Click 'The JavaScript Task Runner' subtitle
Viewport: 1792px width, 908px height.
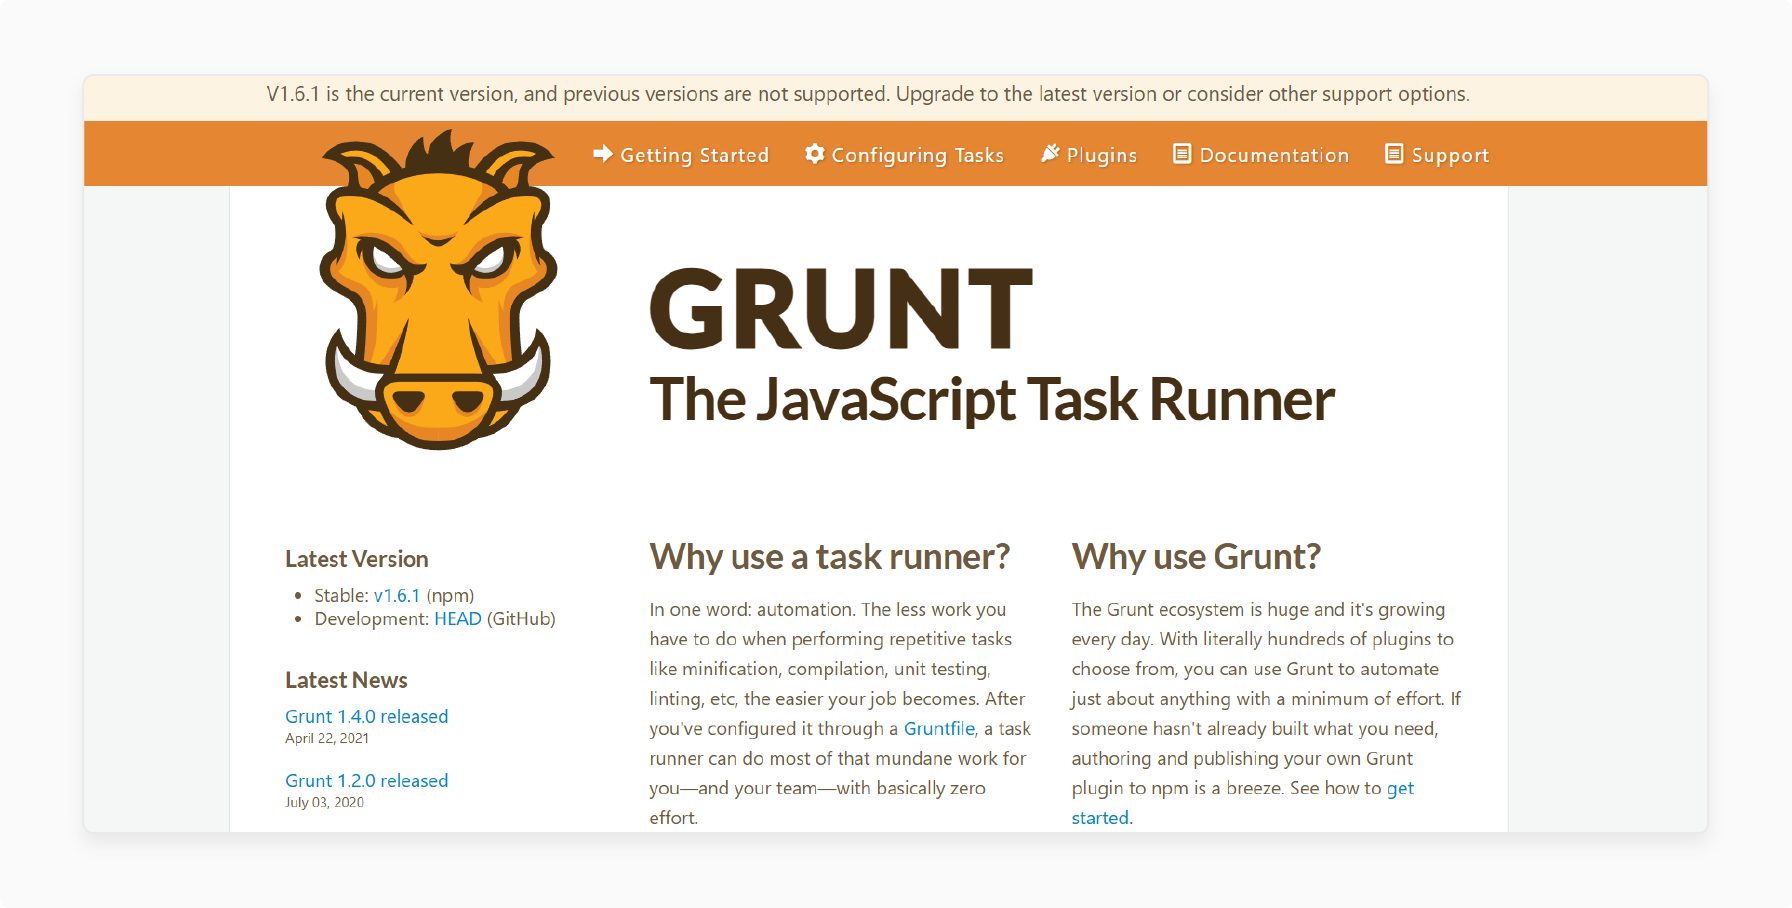(x=992, y=401)
